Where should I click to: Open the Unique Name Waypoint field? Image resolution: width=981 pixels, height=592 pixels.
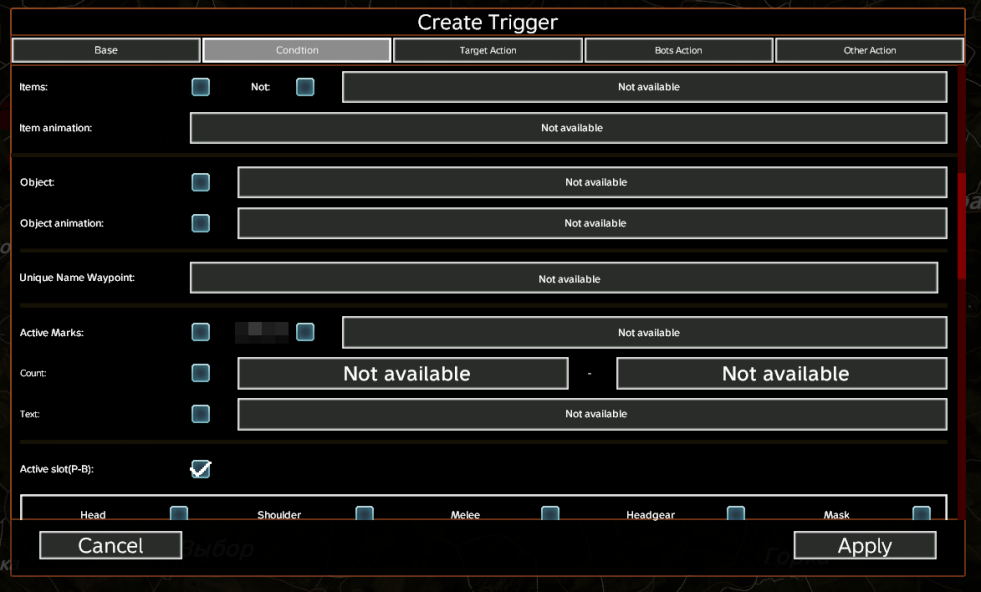pos(564,278)
